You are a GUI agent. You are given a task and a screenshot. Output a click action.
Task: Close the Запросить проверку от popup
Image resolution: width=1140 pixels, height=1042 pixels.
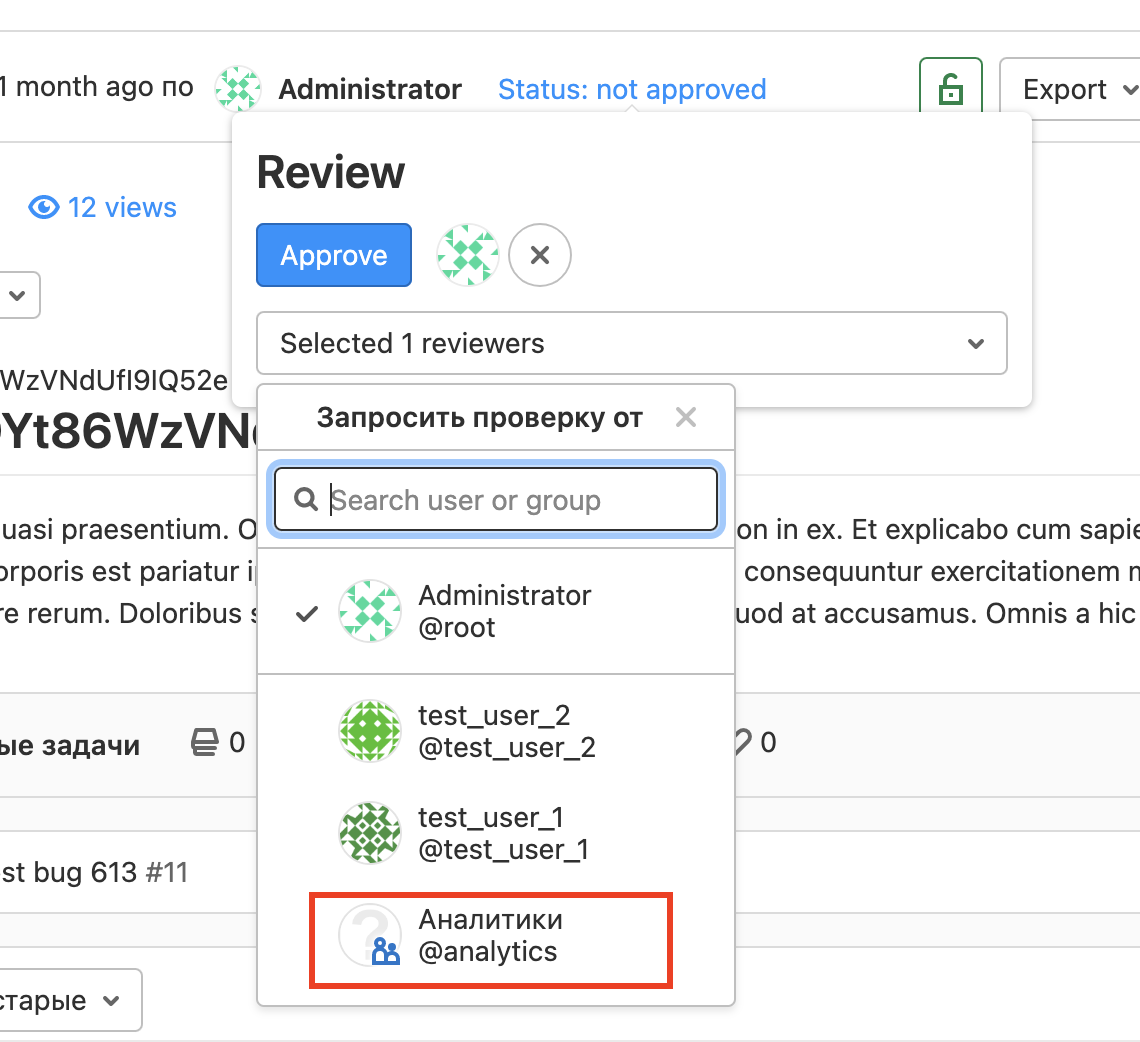(685, 417)
